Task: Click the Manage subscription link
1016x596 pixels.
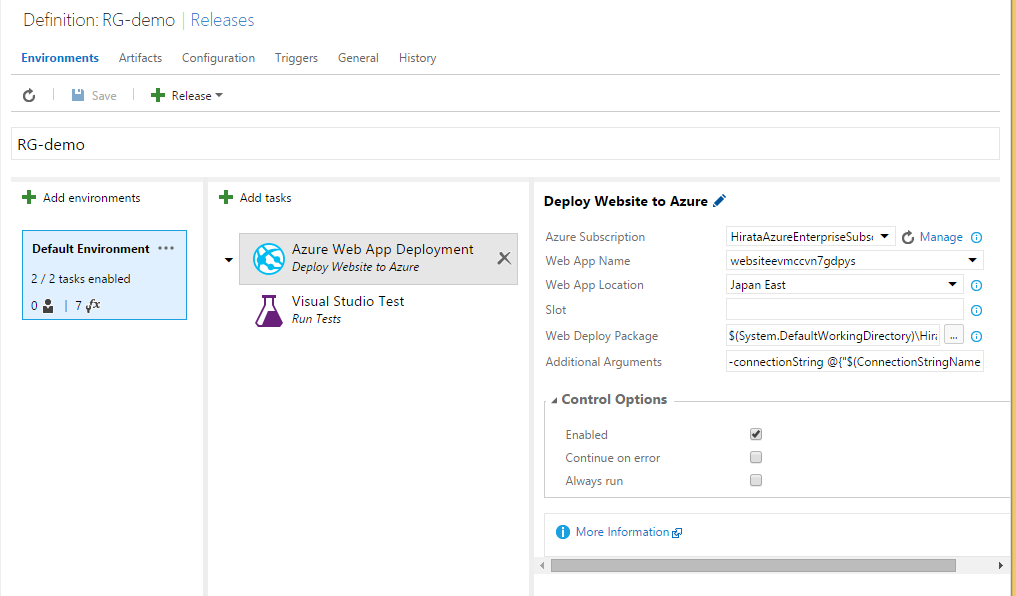Action: (x=941, y=237)
